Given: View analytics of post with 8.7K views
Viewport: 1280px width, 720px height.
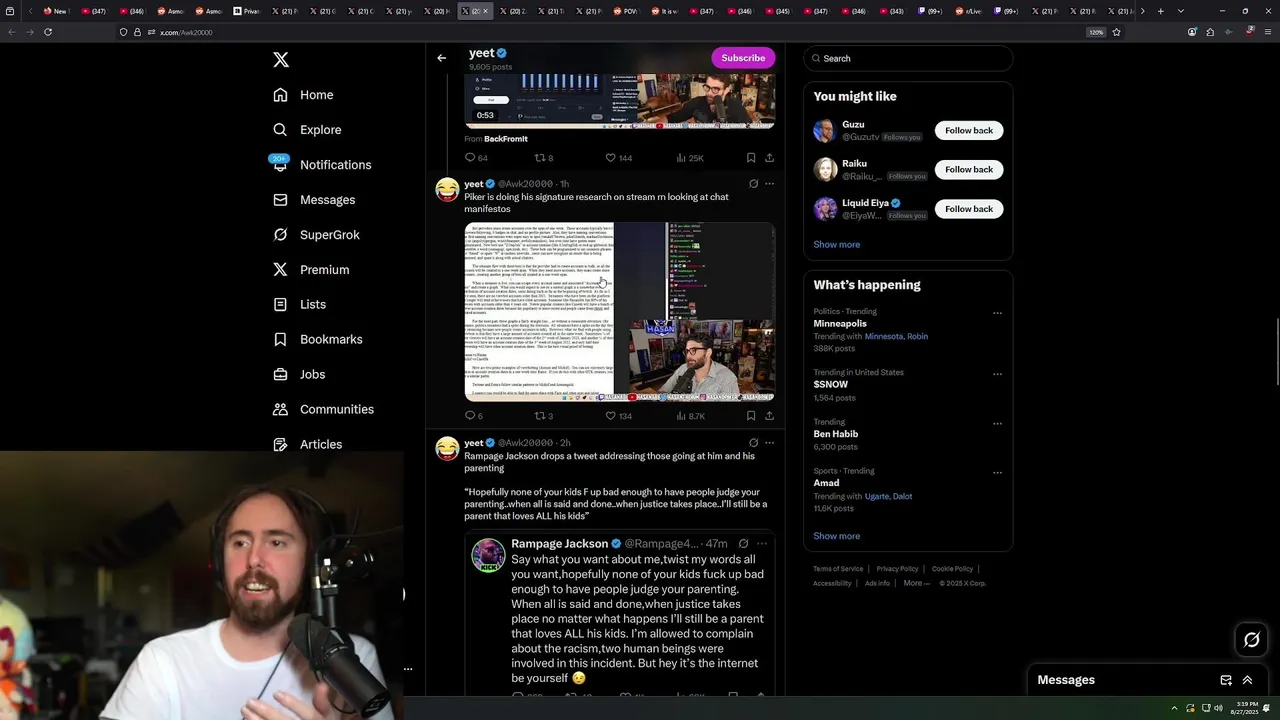Looking at the screenshot, I should point(690,416).
